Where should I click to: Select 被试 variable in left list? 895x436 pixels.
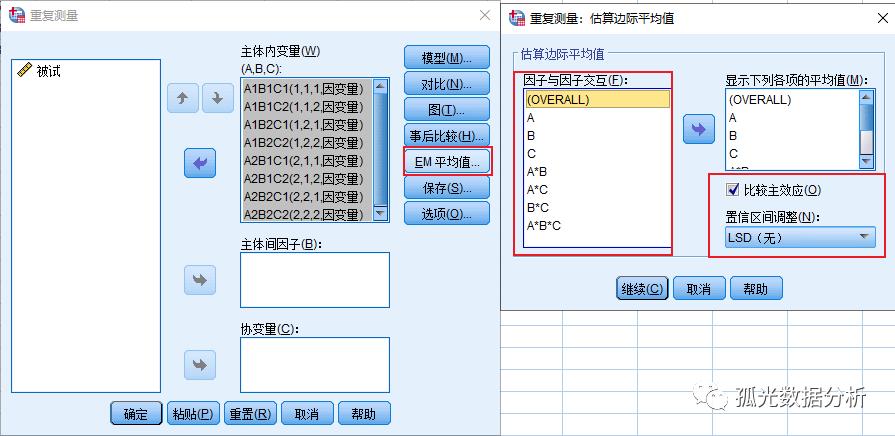(x=86, y=71)
